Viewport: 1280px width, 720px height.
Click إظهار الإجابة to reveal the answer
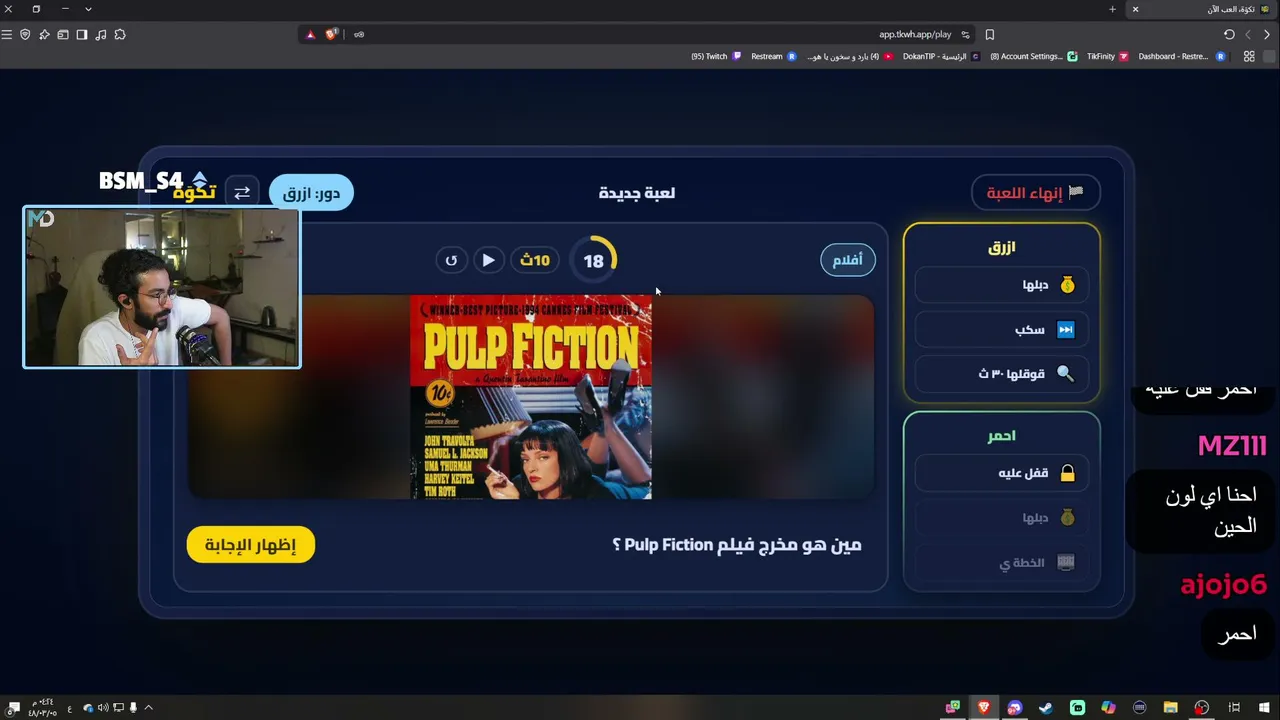(251, 545)
